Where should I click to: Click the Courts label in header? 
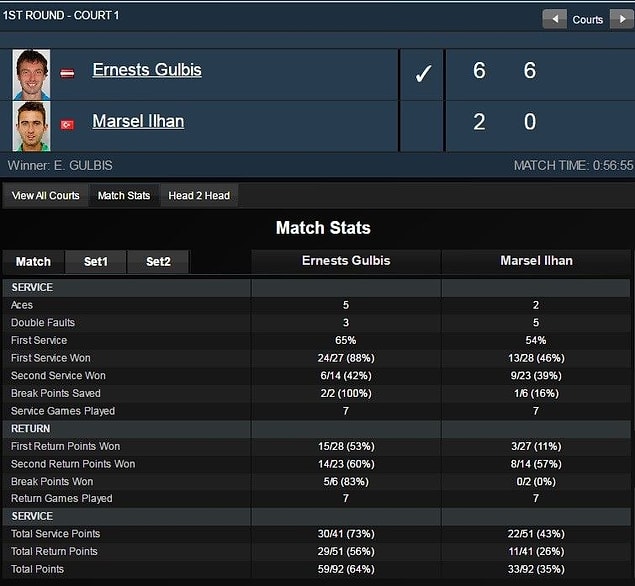point(588,19)
